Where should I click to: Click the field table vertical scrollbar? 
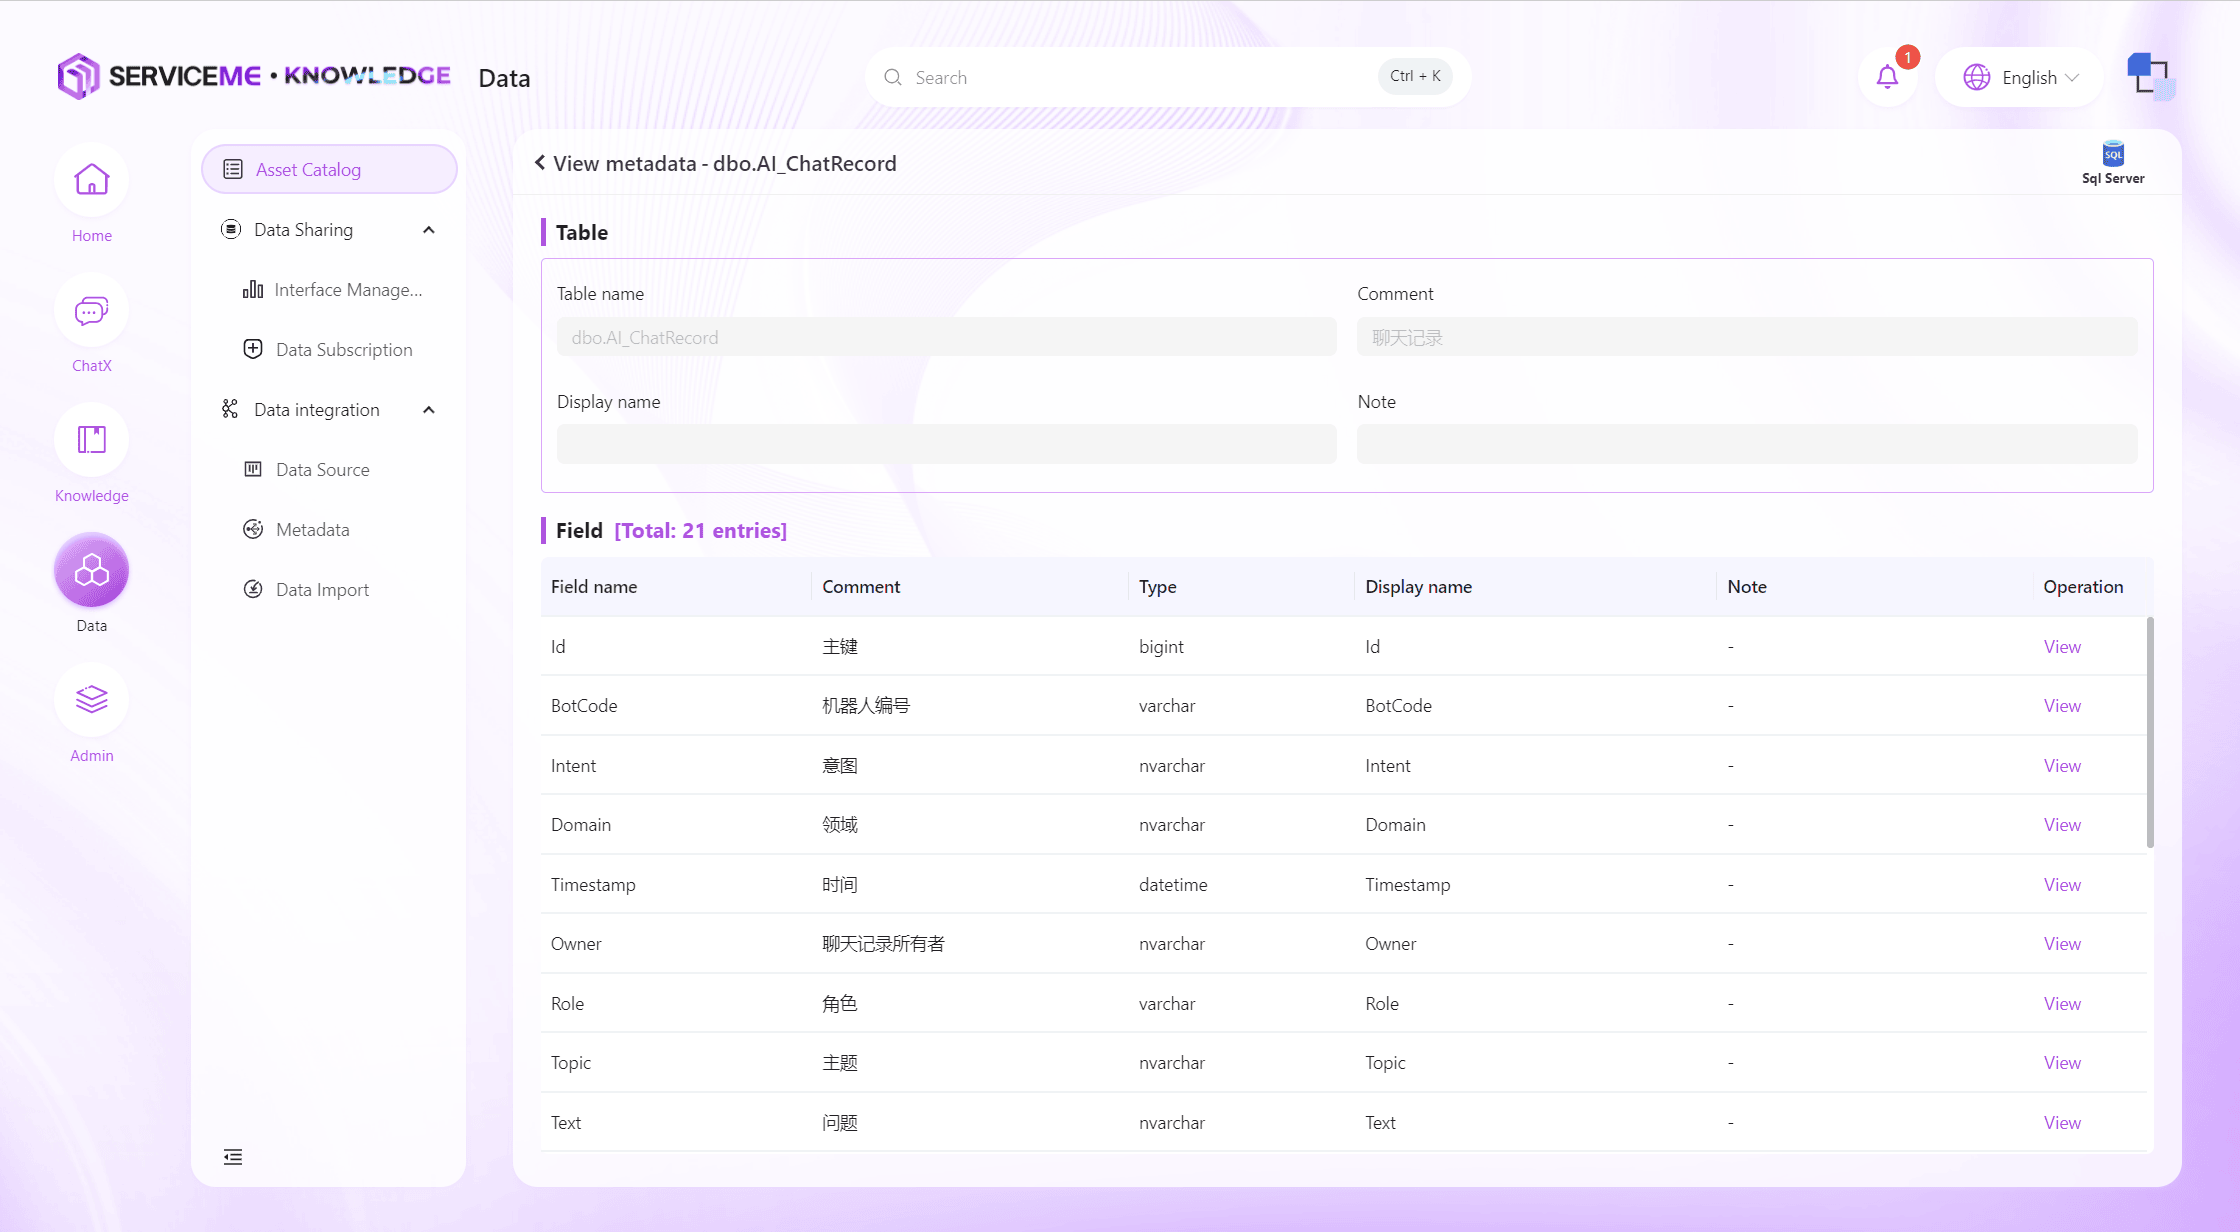coord(2150,732)
